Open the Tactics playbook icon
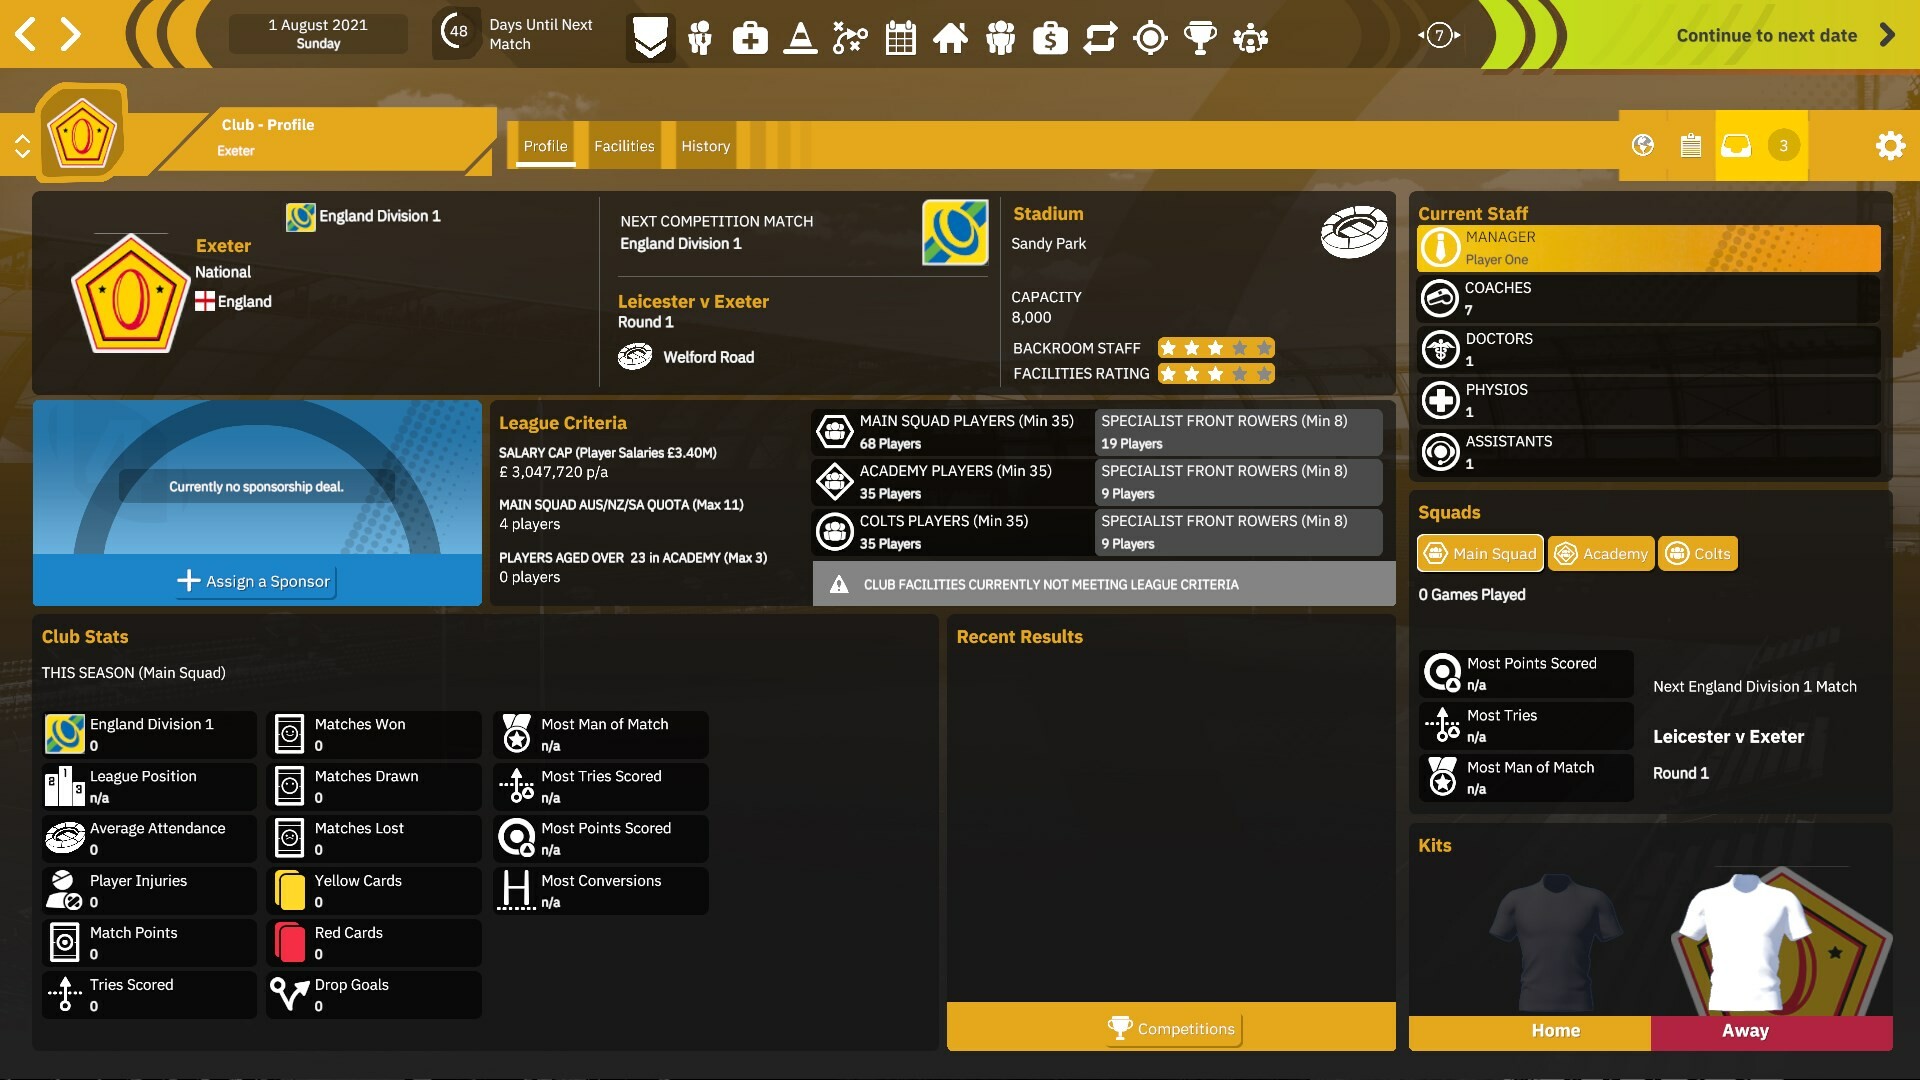This screenshot has height=1080, width=1920. coord(850,38)
